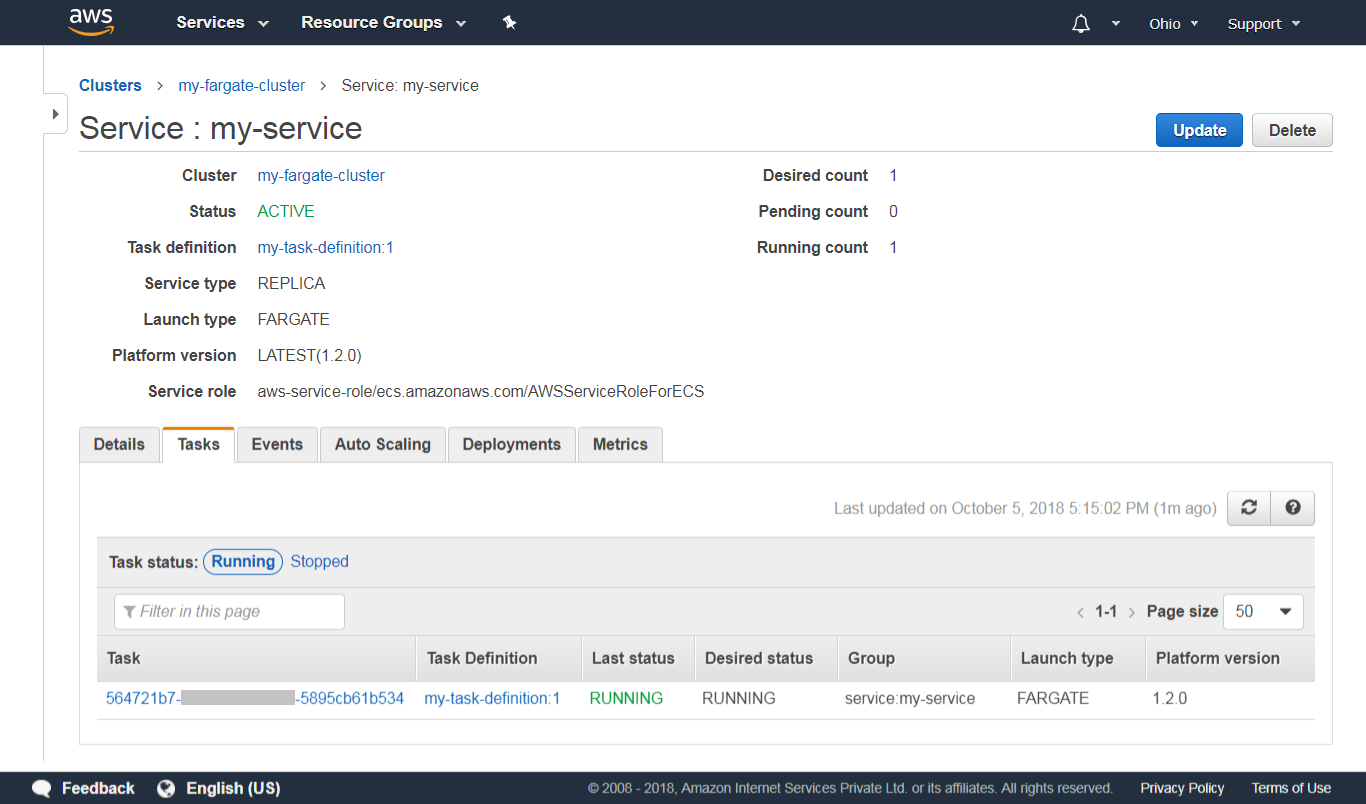Click the FARGATE launch type cell in table
Screen dimensions: 1366x804
click(x=1053, y=699)
